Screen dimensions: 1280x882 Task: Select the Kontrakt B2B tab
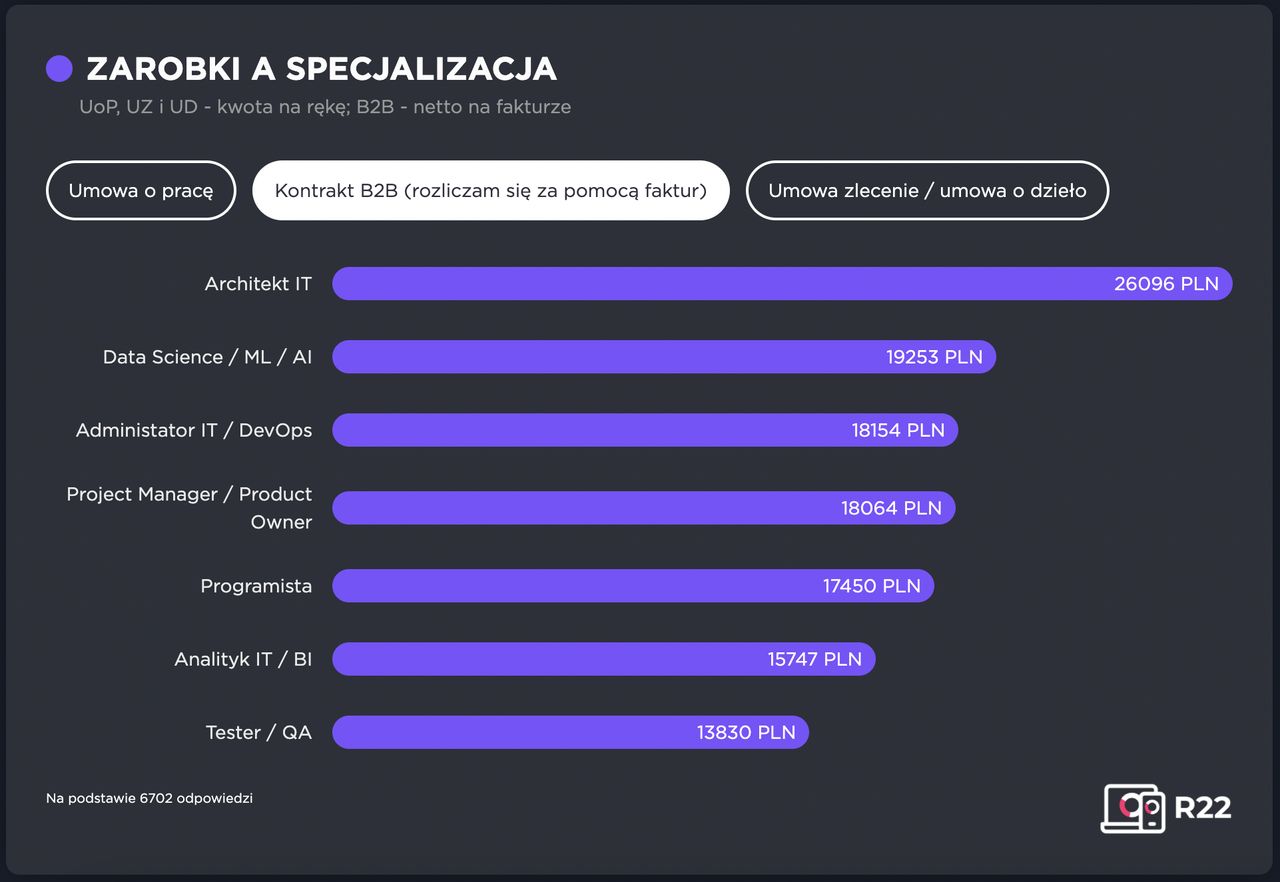490,190
